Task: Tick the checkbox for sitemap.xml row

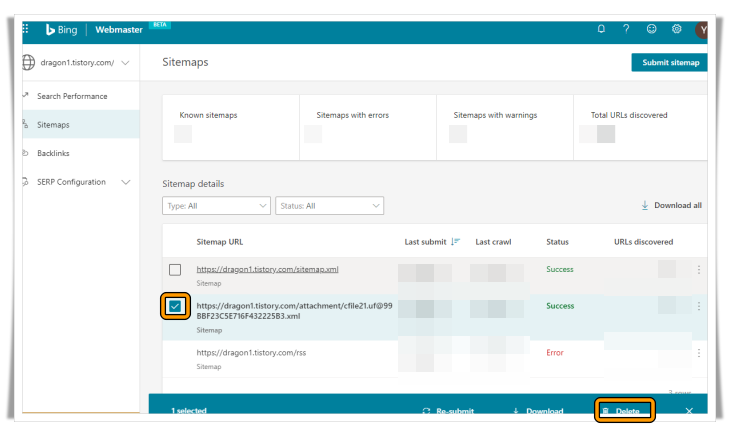Action: (x=175, y=270)
